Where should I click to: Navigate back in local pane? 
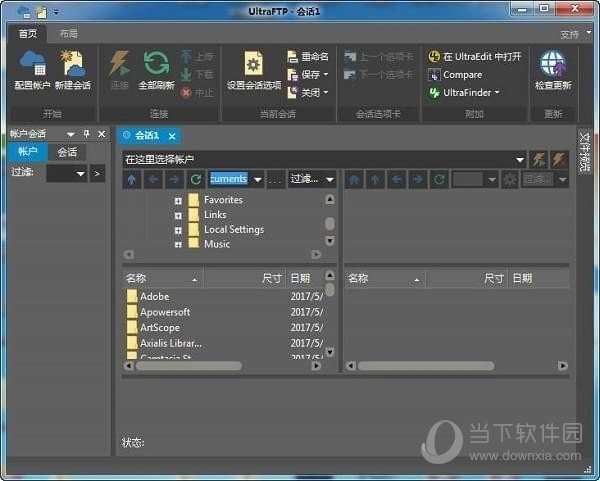pos(153,179)
